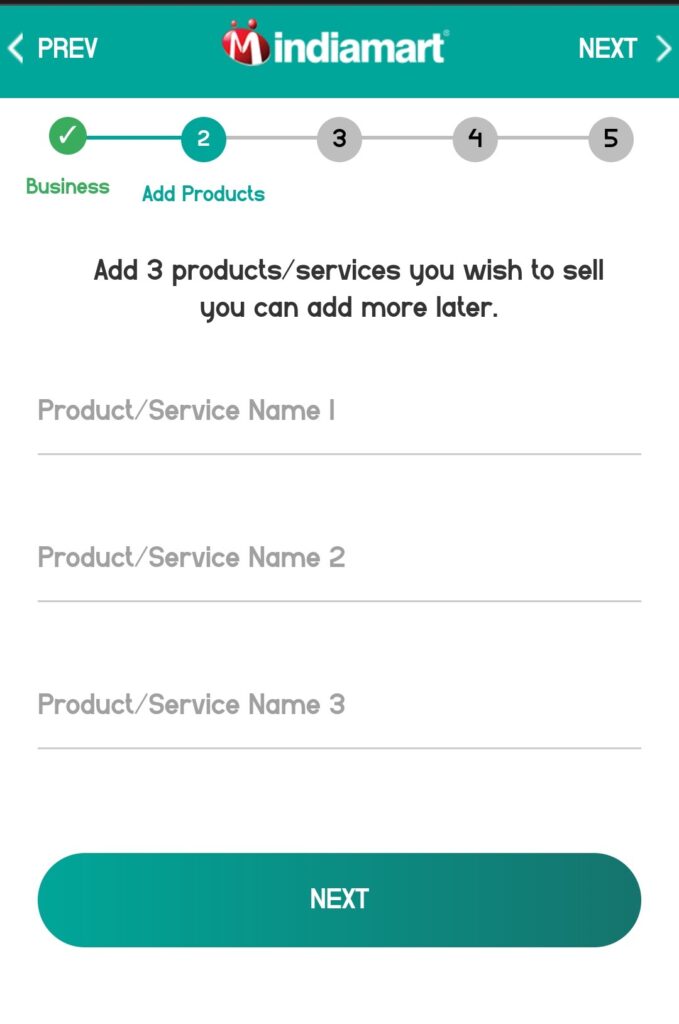Click the gray progress line after step 2

point(271,139)
